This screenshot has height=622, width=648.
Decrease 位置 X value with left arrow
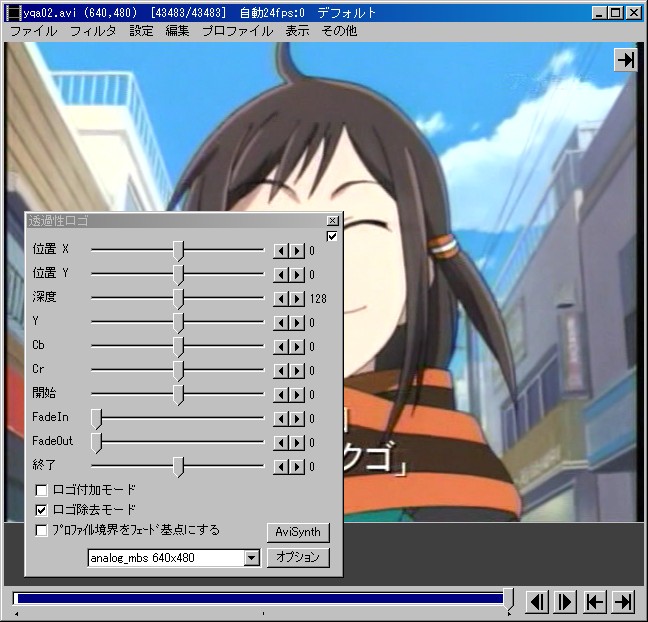pyautogui.click(x=281, y=250)
